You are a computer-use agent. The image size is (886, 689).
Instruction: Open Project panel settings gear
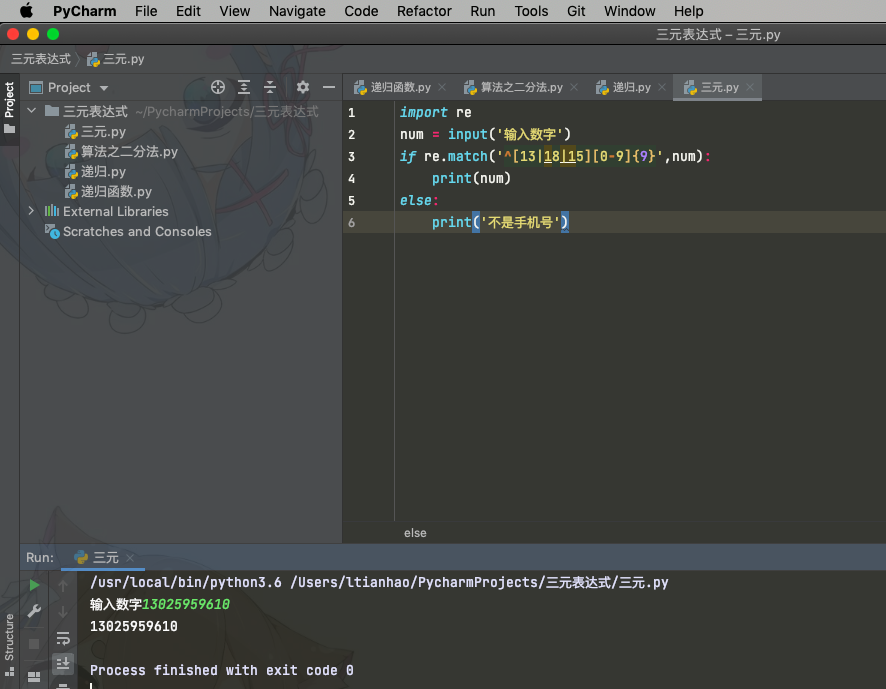click(x=303, y=87)
